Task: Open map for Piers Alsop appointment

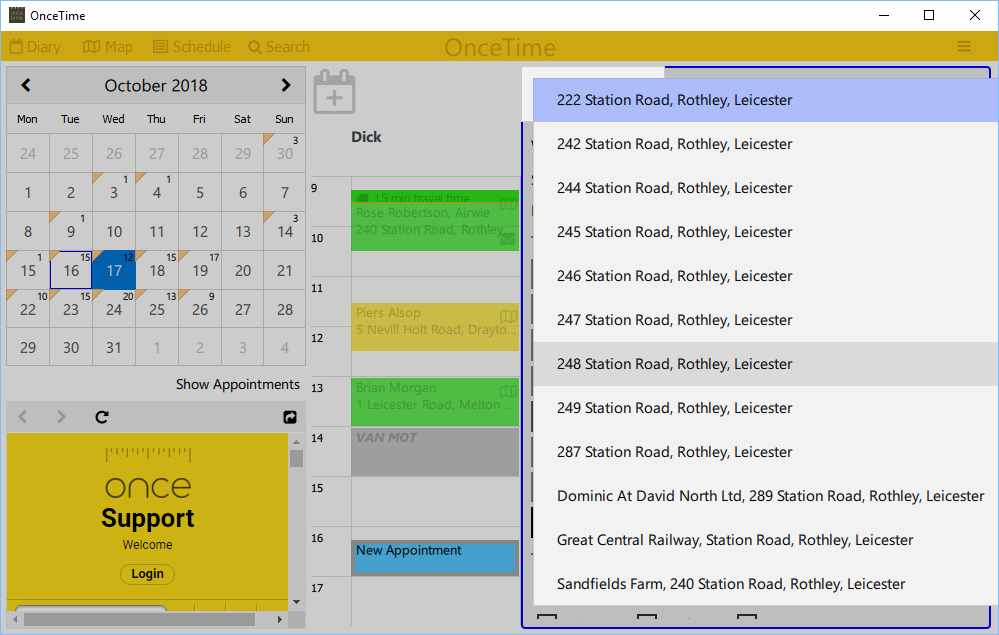Action: (508, 317)
